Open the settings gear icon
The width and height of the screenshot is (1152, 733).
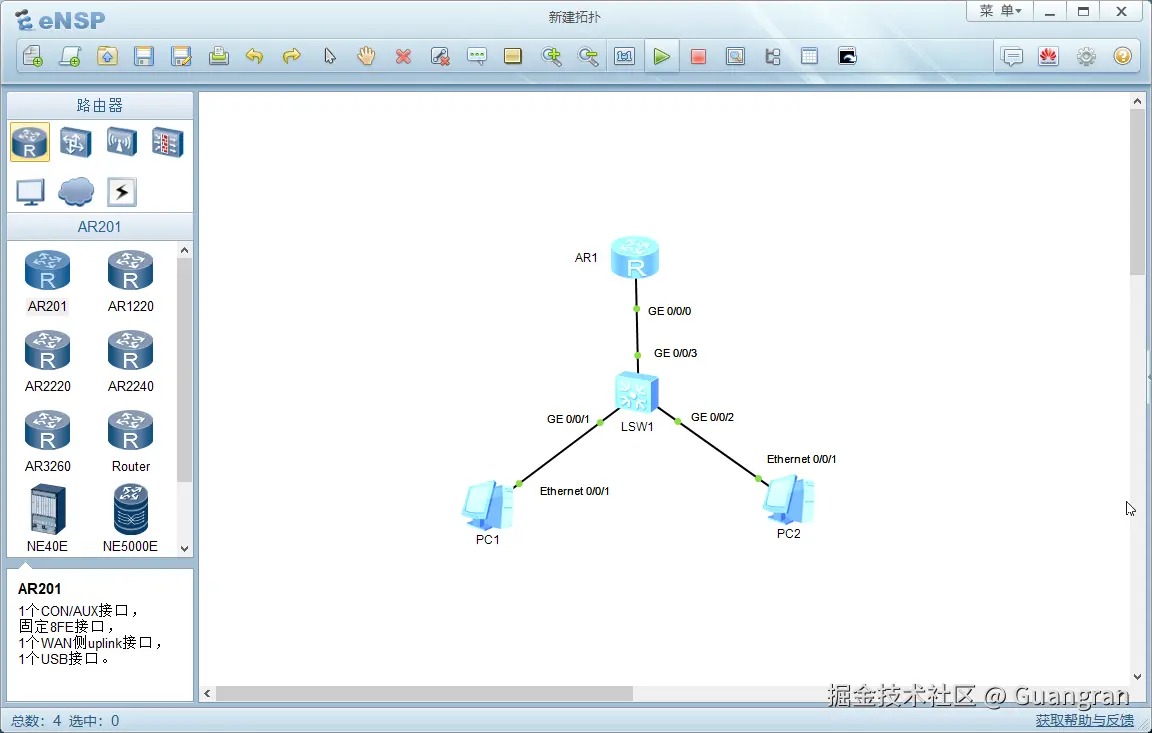point(1086,57)
